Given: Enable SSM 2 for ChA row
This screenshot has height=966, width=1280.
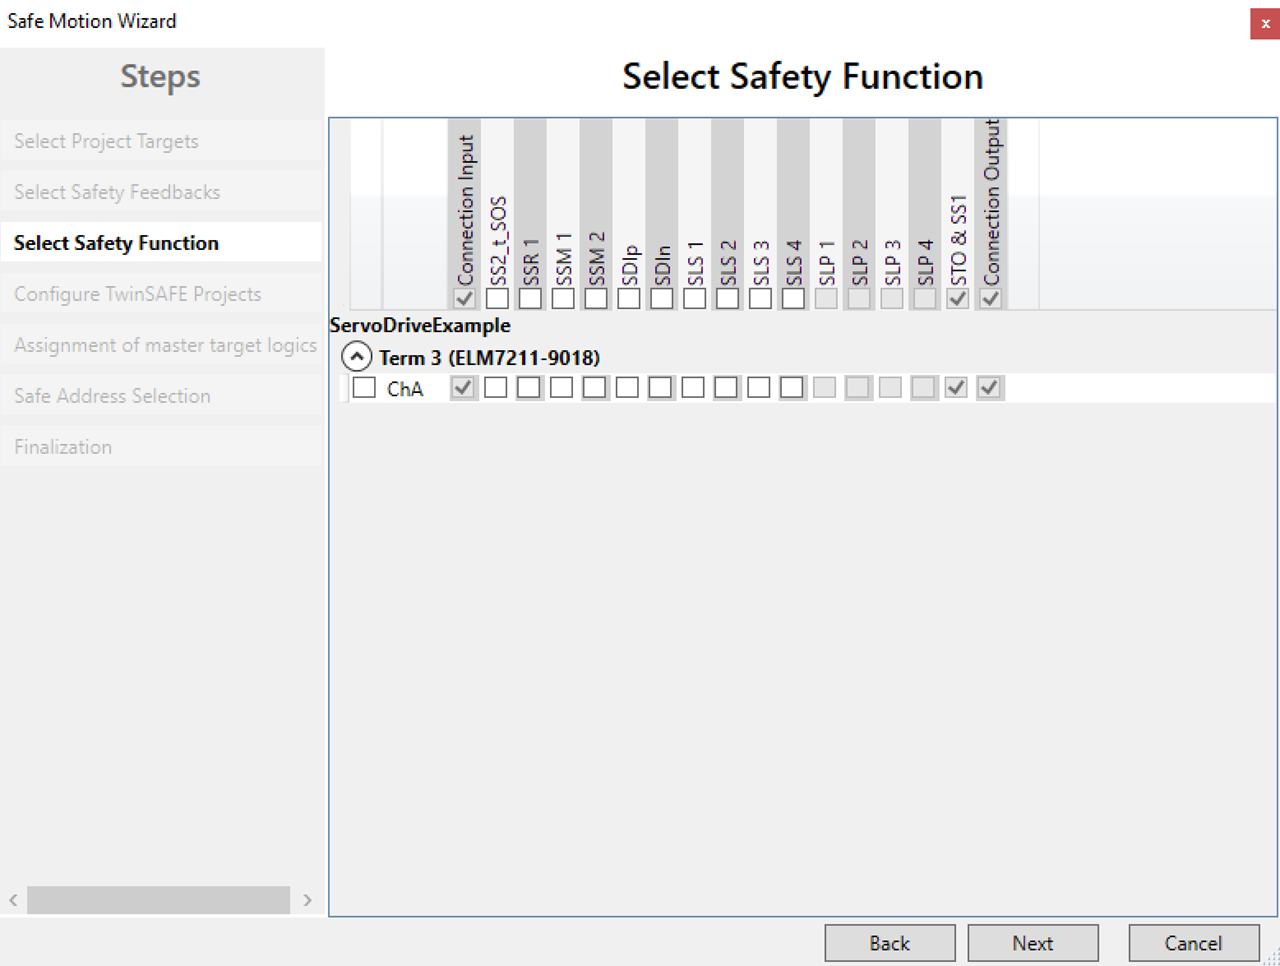Looking at the screenshot, I should (594, 387).
